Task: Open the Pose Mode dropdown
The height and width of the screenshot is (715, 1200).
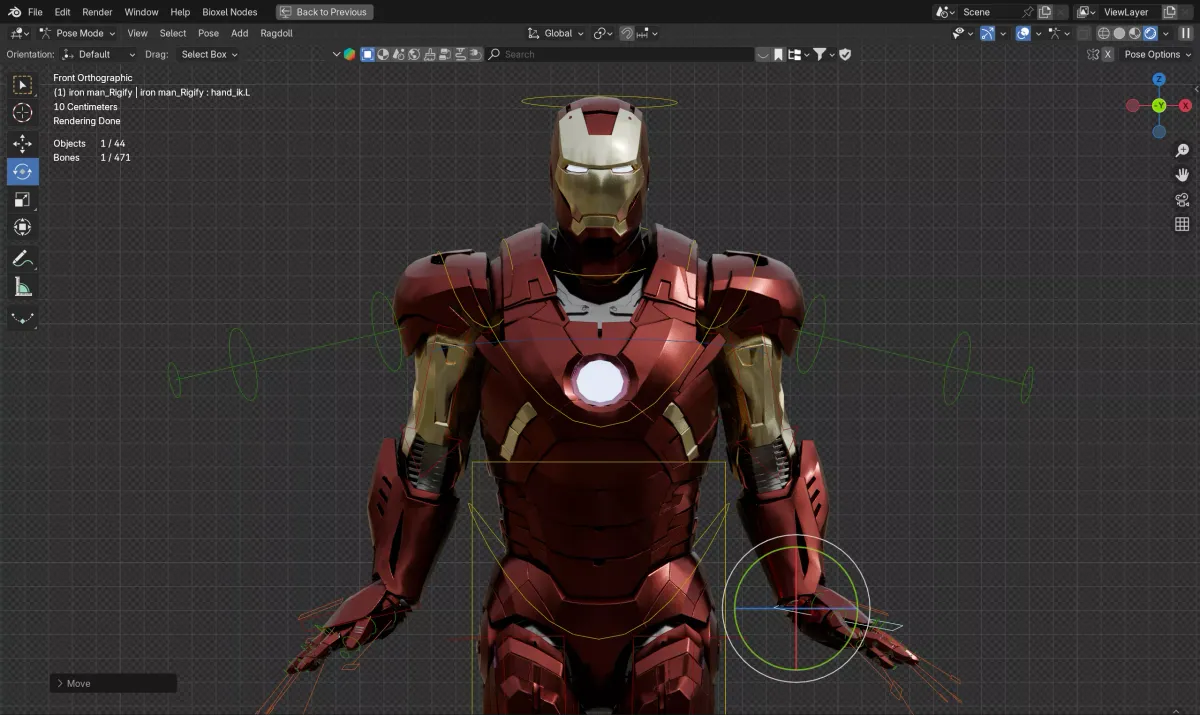Action: [77, 33]
